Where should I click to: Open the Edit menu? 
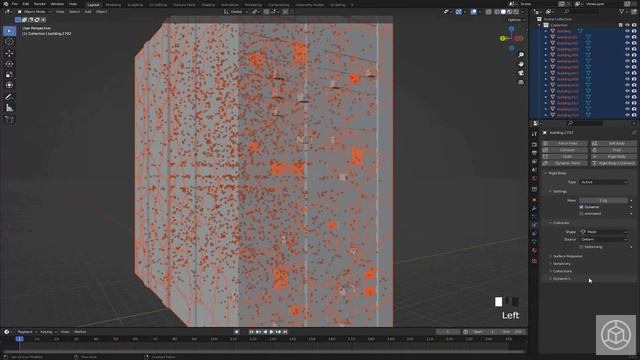pyautogui.click(x=26, y=4)
